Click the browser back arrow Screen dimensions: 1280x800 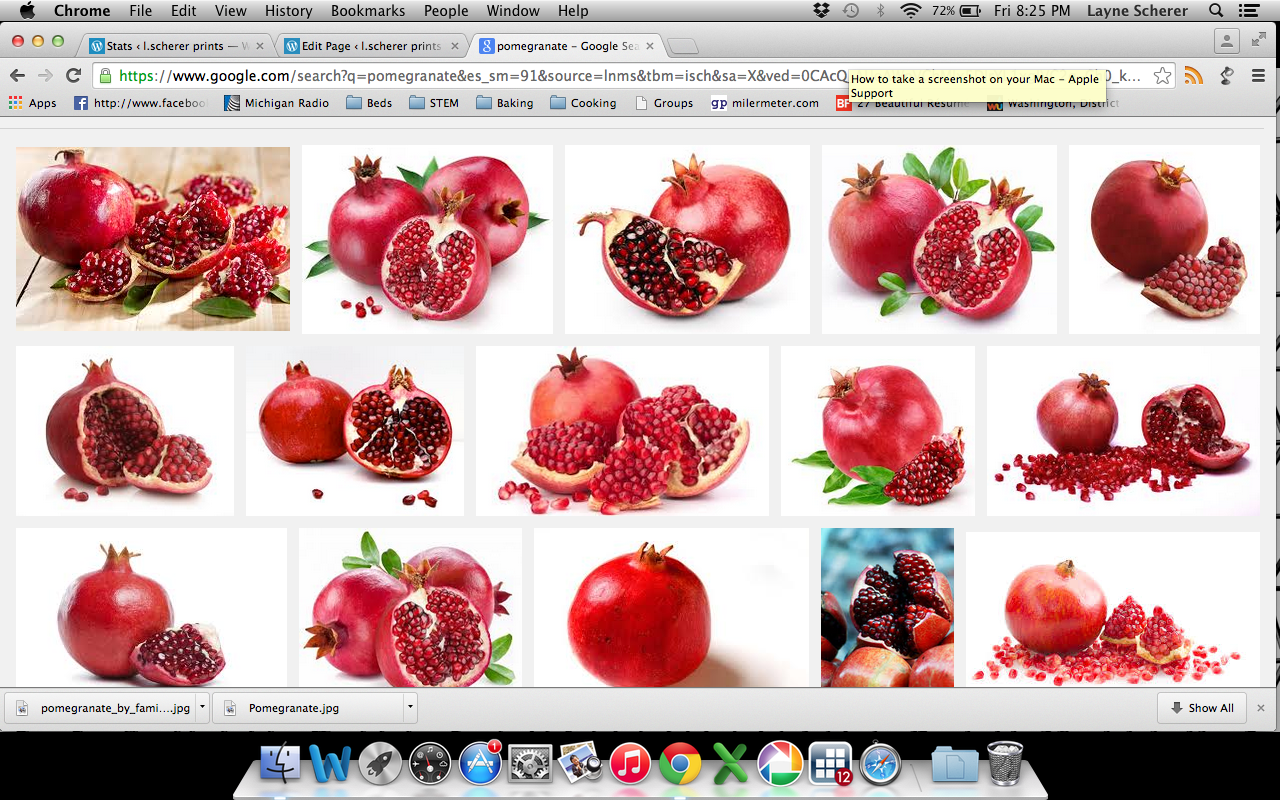[x=17, y=76]
